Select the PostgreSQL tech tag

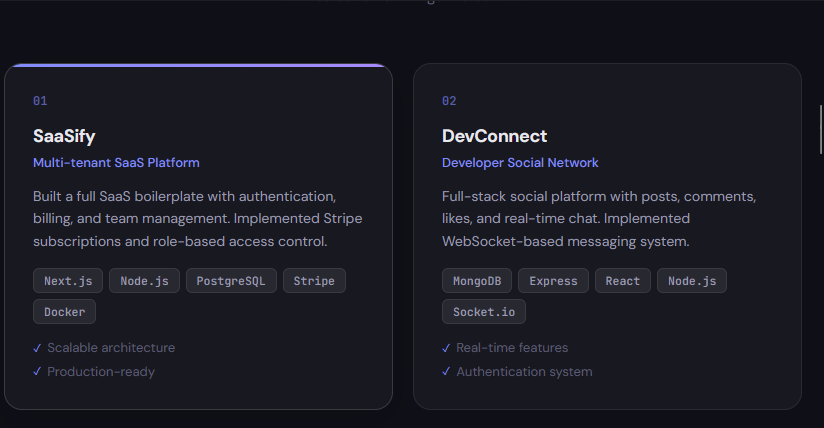click(x=231, y=281)
